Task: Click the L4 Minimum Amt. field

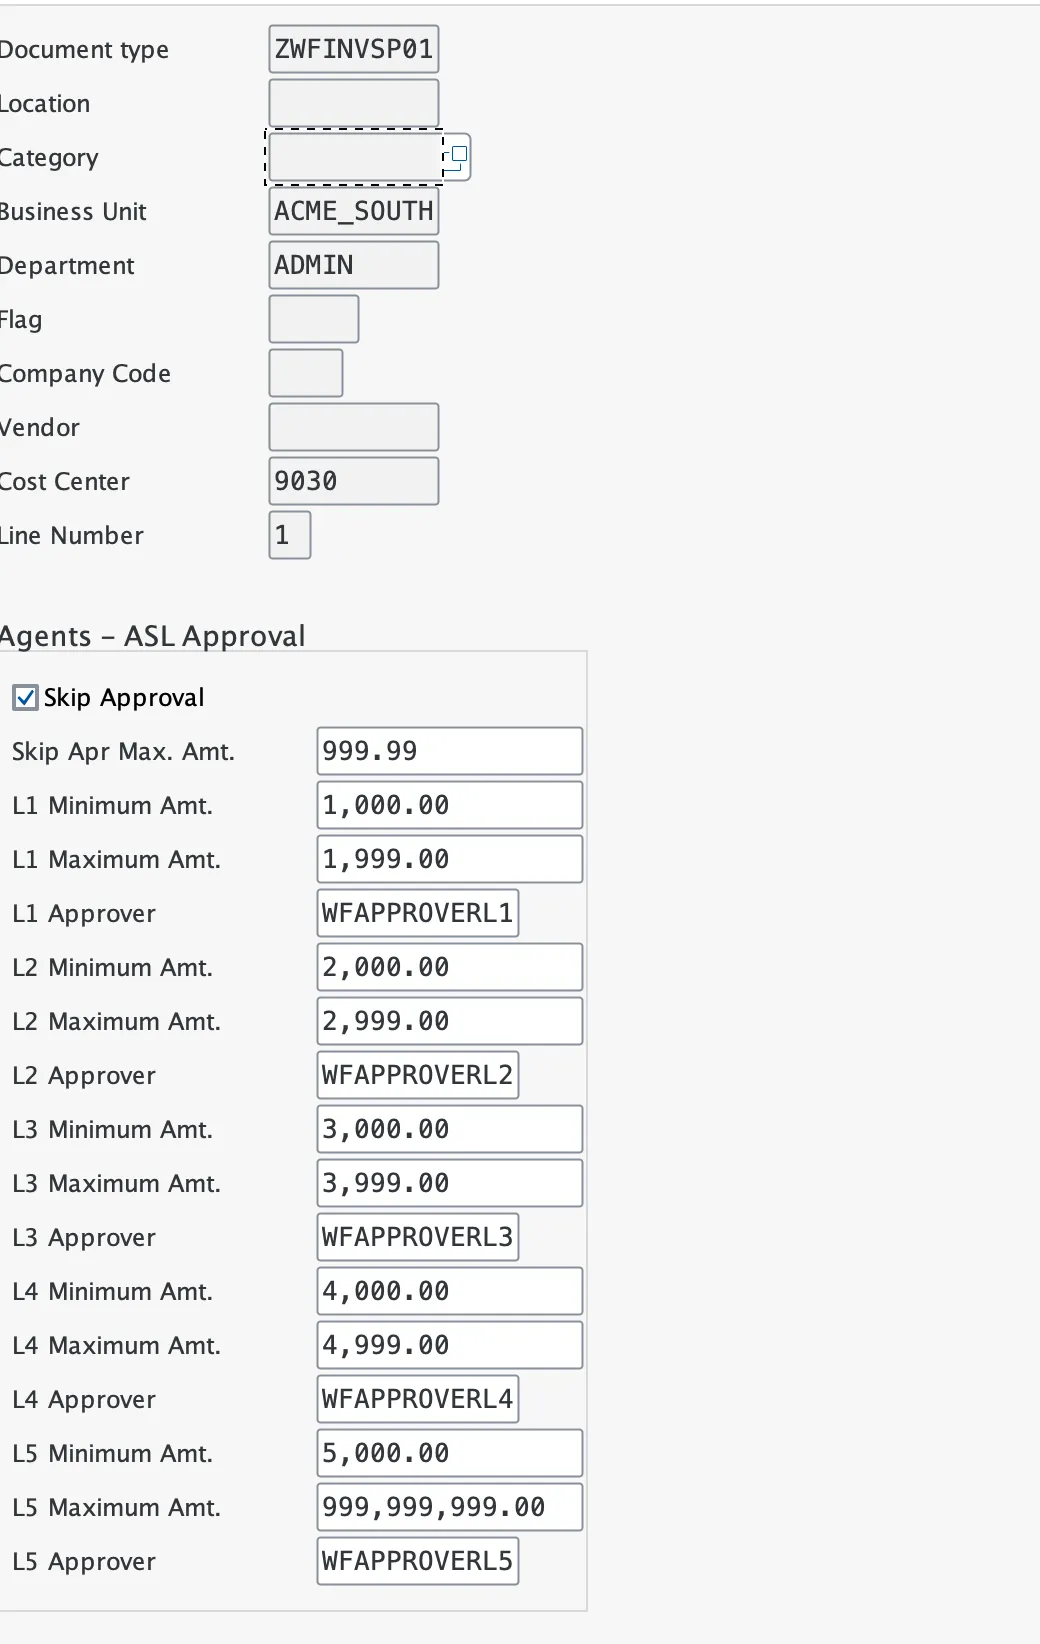Action: tap(450, 1291)
